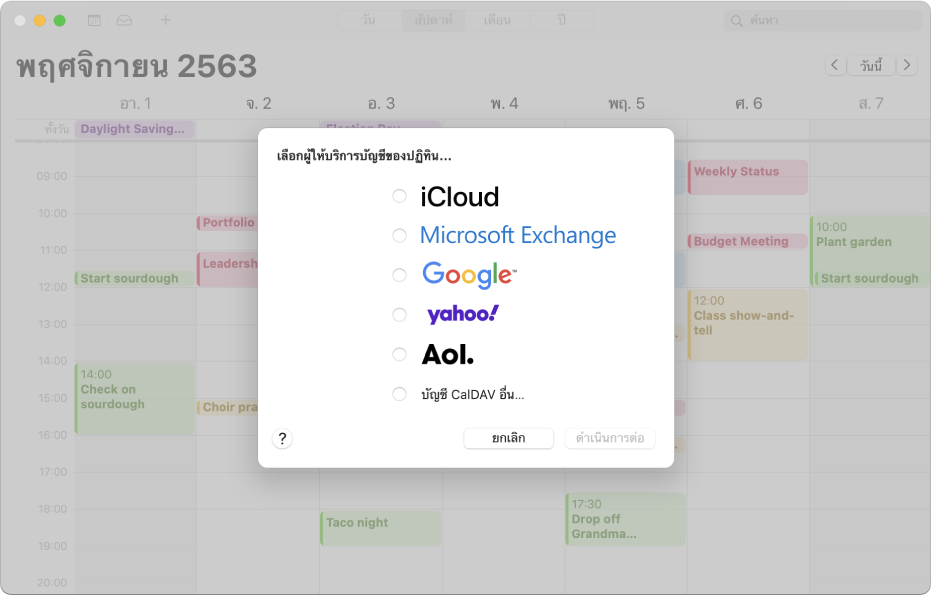The height and width of the screenshot is (596, 931).
Task: Click the Microsoft Exchange logo
Action: point(518,235)
